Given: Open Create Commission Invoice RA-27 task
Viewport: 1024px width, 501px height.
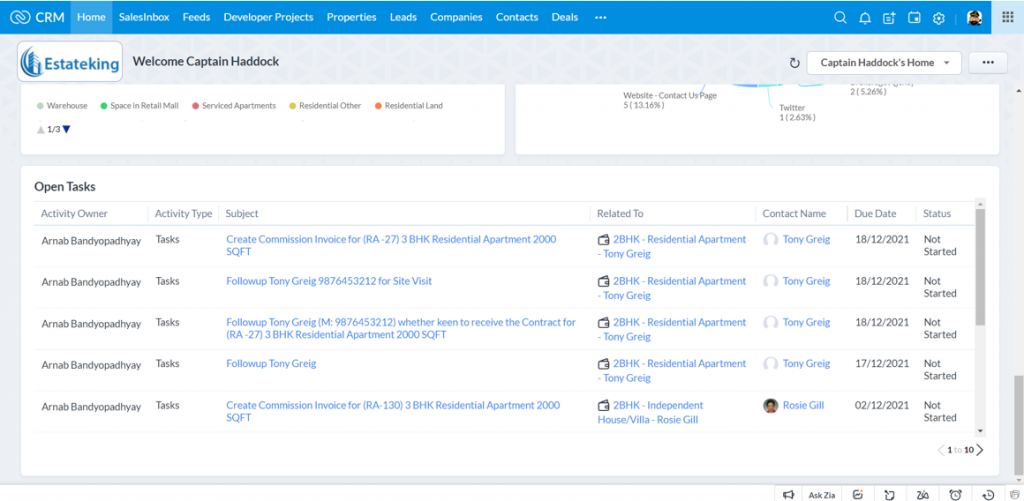Looking at the screenshot, I should (x=391, y=246).
